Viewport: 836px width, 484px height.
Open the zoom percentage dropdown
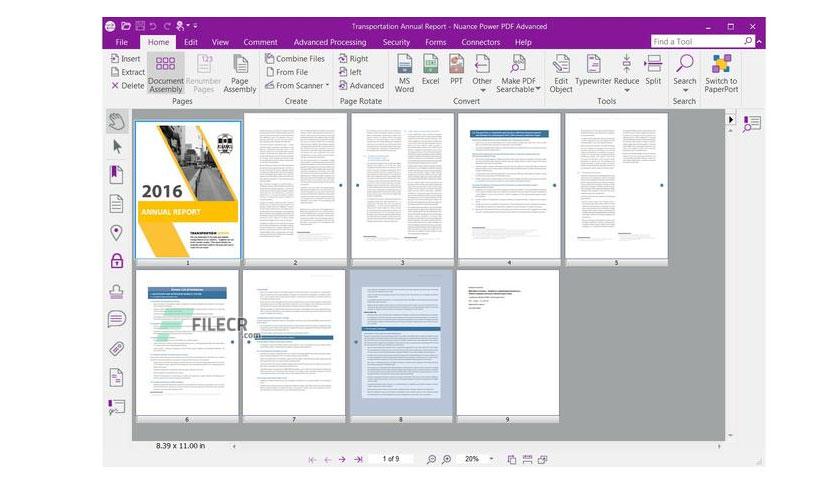[491, 459]
